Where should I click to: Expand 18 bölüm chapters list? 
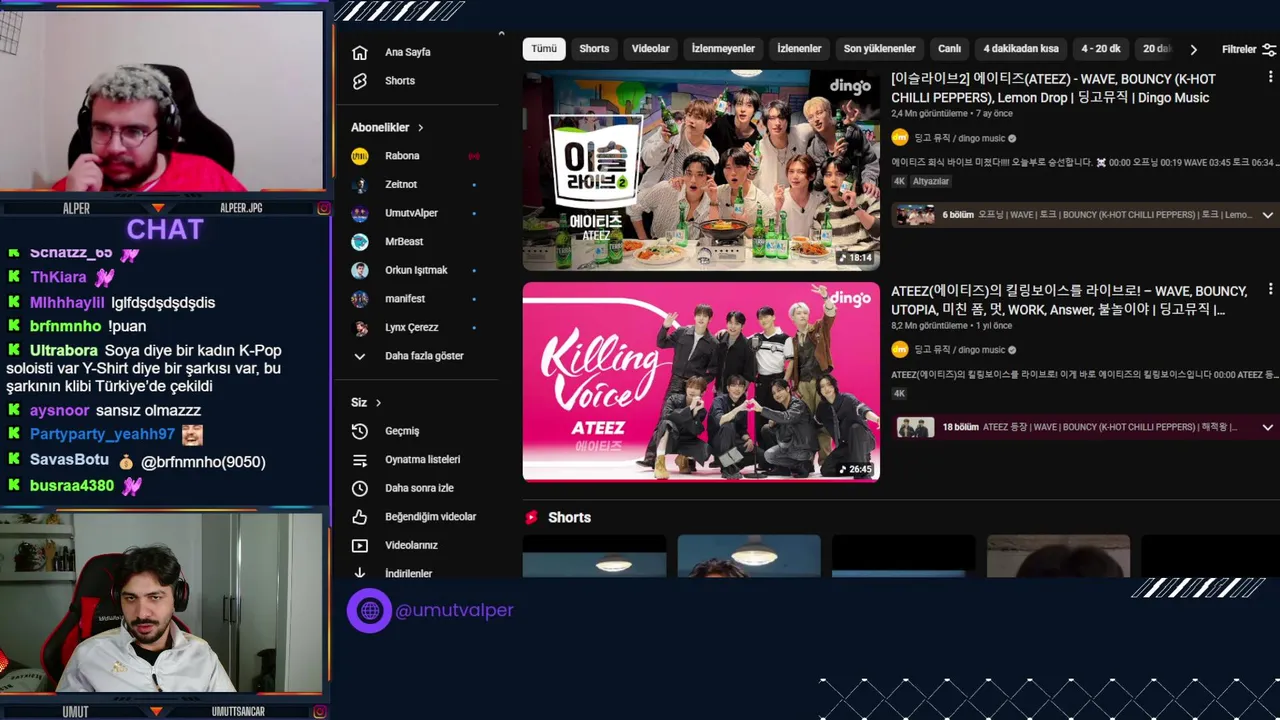pos(1267,427)
